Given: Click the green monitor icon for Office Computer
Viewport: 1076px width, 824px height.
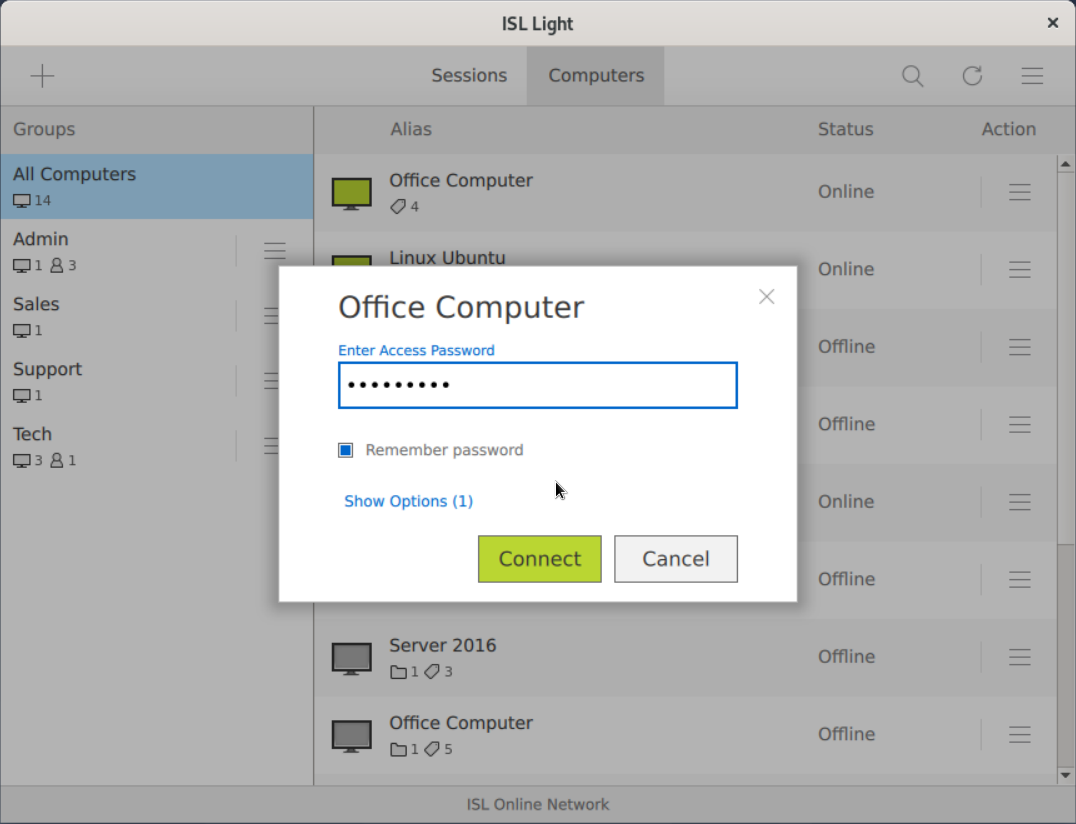Looking at the screenshot, I should pos(351,190).
